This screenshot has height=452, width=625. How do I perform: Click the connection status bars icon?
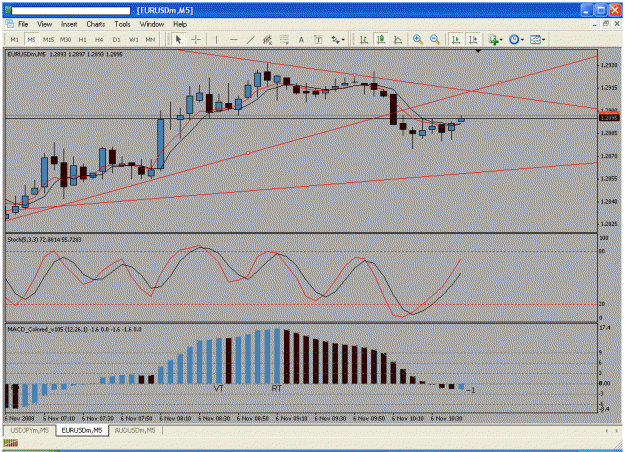coord(10,442)
